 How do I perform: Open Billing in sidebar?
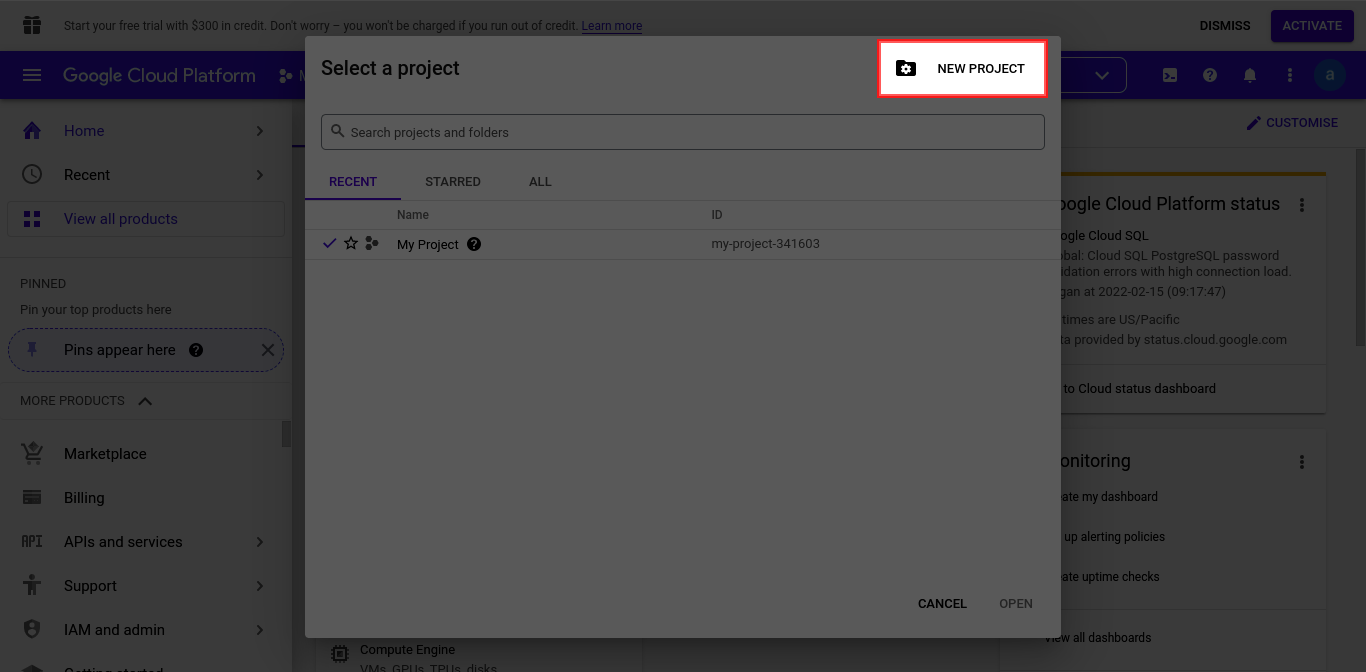tap(84, 498)
